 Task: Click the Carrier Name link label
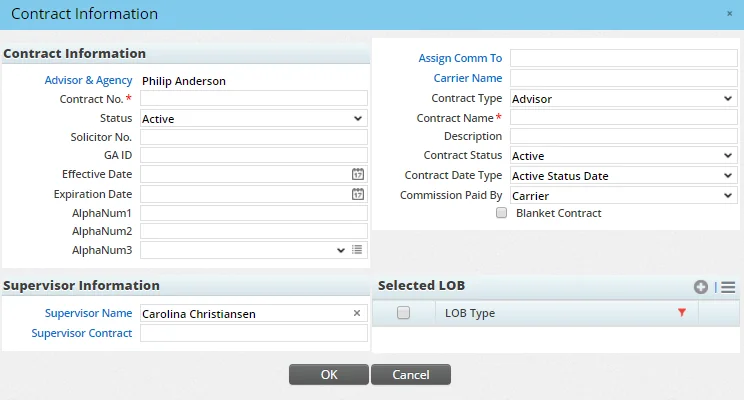click(x=467, y=78)
